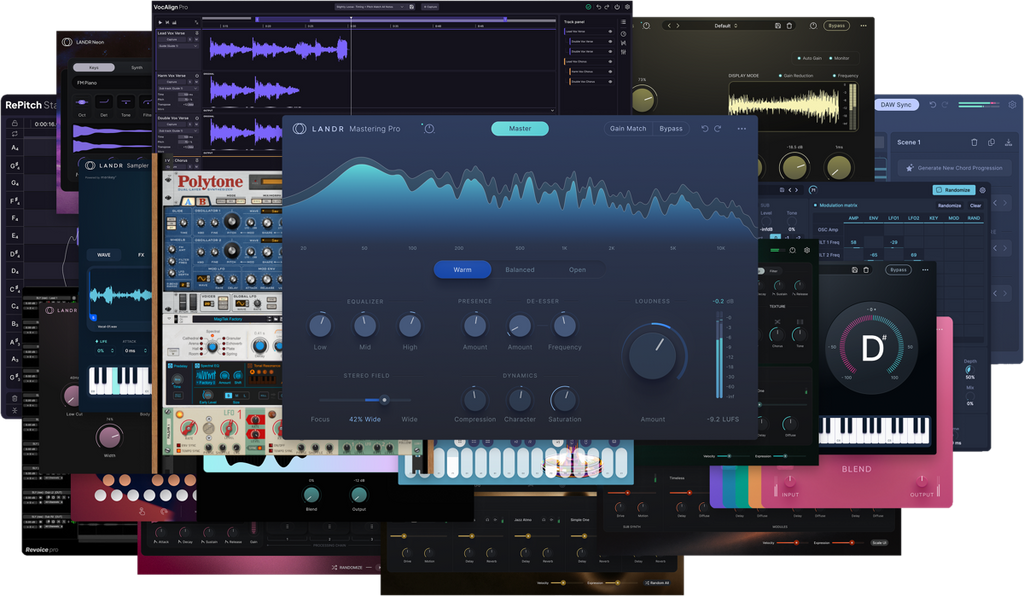The height and width of the screenshot is (596, 1024).
Task: Open the three-dot menu in Mastering Pro
Action: click(742, 129)
